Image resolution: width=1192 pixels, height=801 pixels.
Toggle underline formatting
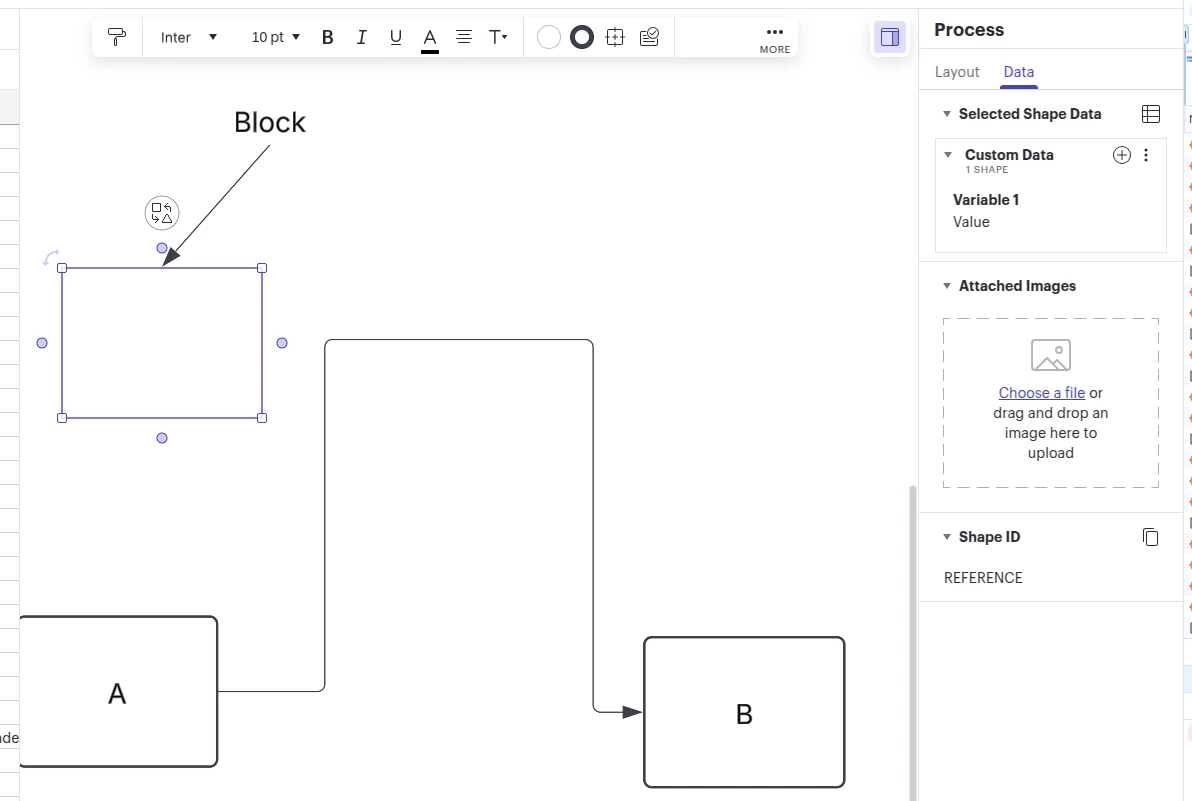[395, 37]
